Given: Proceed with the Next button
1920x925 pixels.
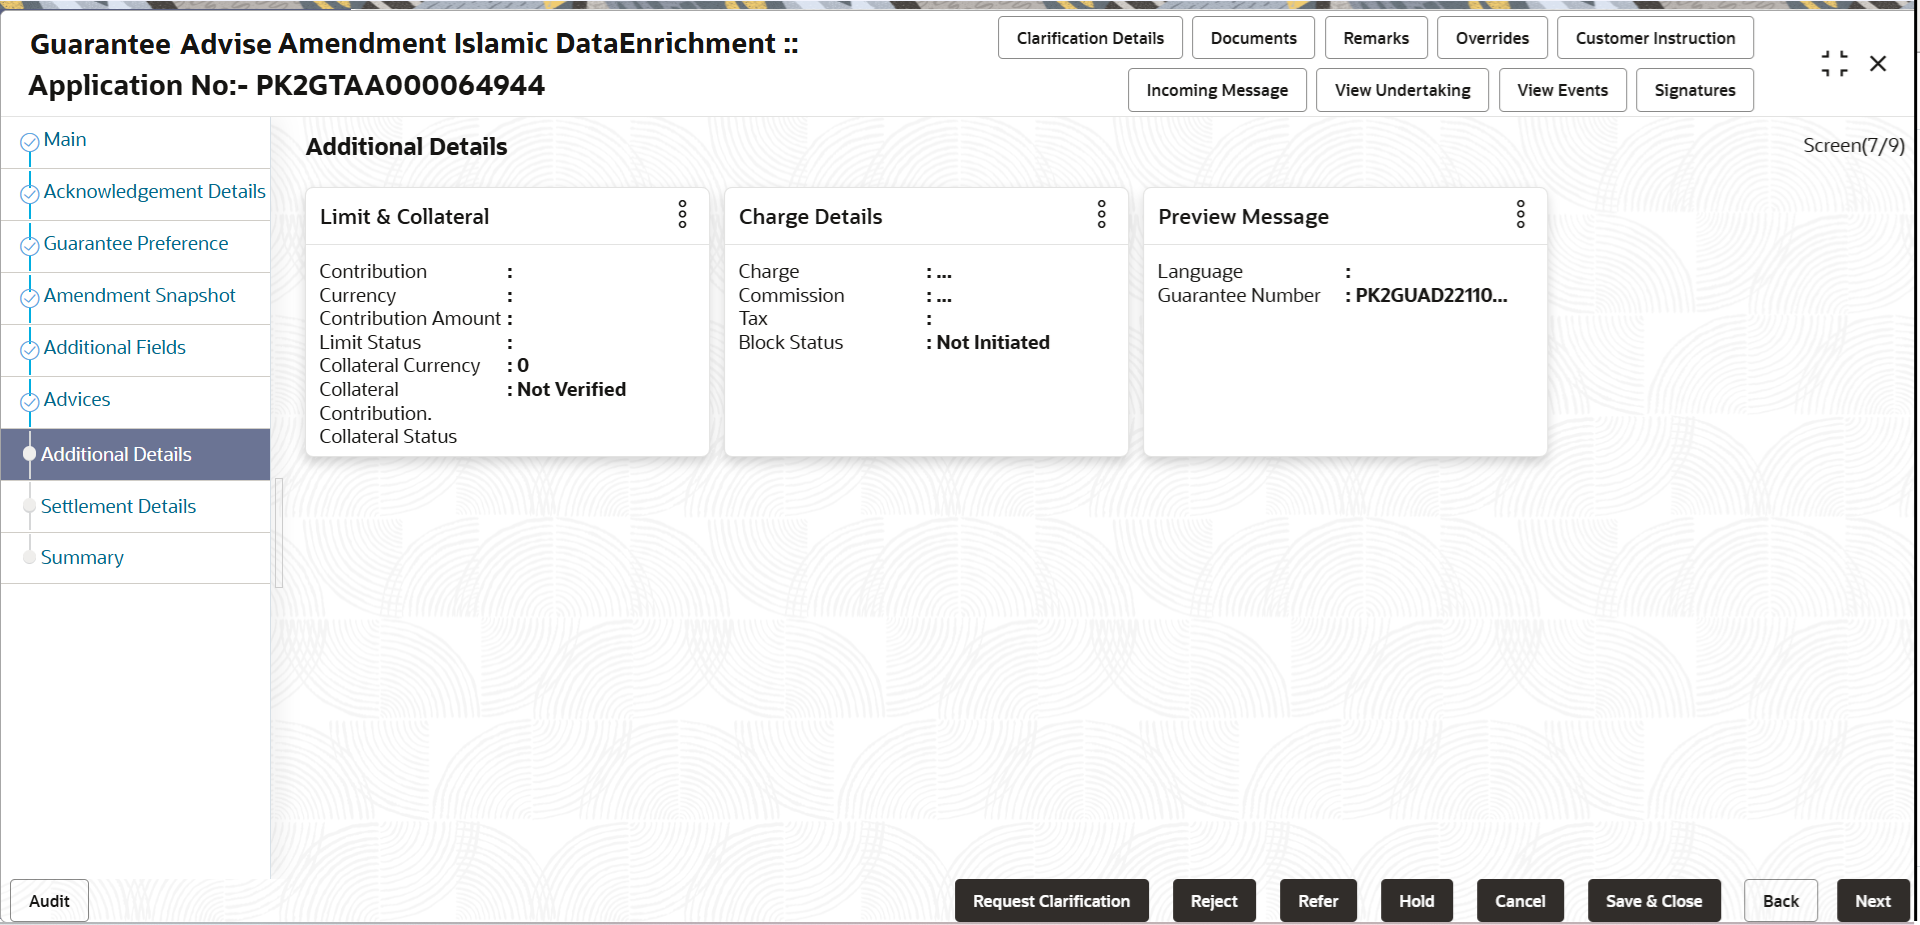Looking at the screenshot, I should [x=1873, y=901].
